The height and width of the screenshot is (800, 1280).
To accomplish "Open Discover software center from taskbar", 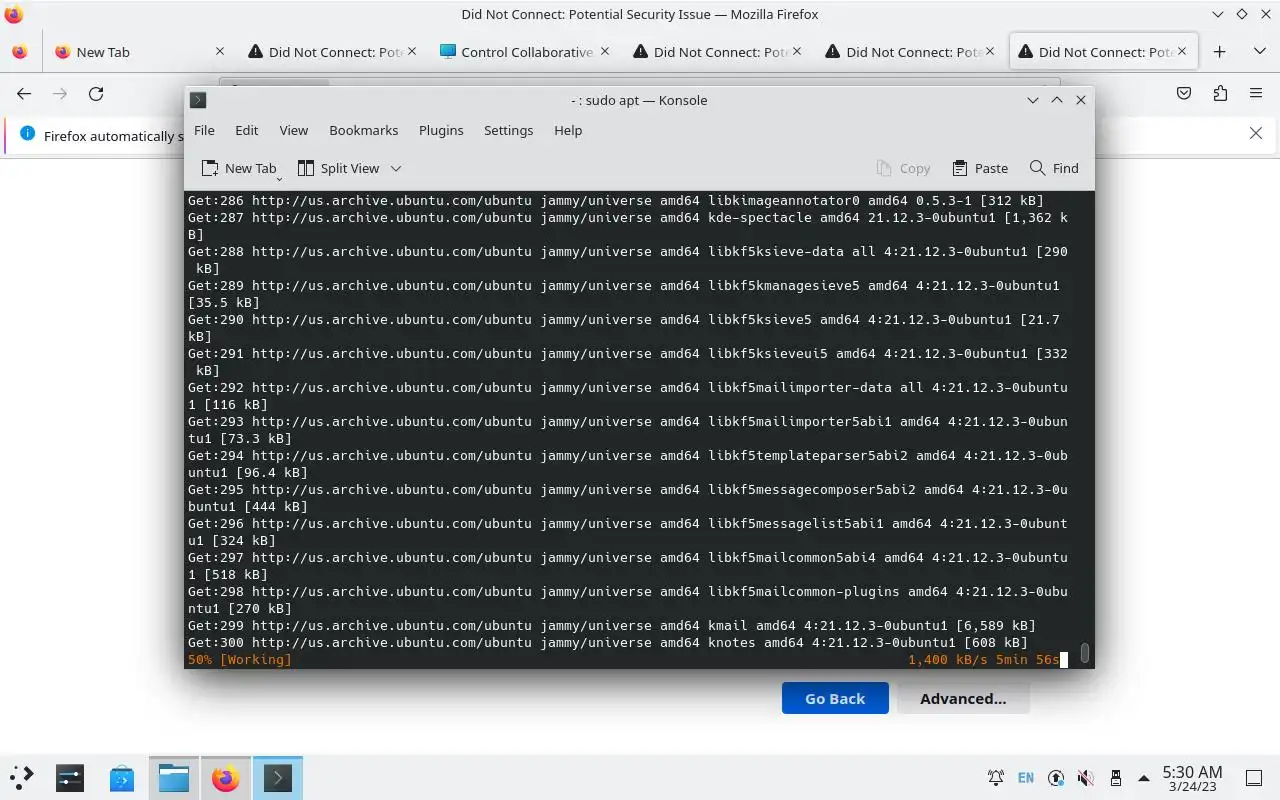I will click(122, 777).
